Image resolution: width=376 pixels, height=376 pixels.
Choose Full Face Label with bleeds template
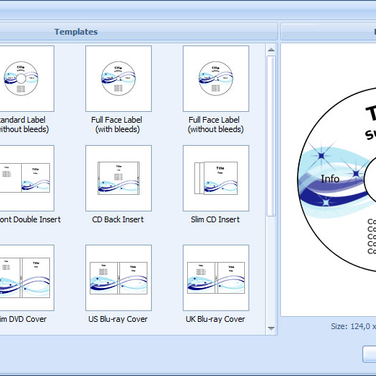click(x=118, y=79)
